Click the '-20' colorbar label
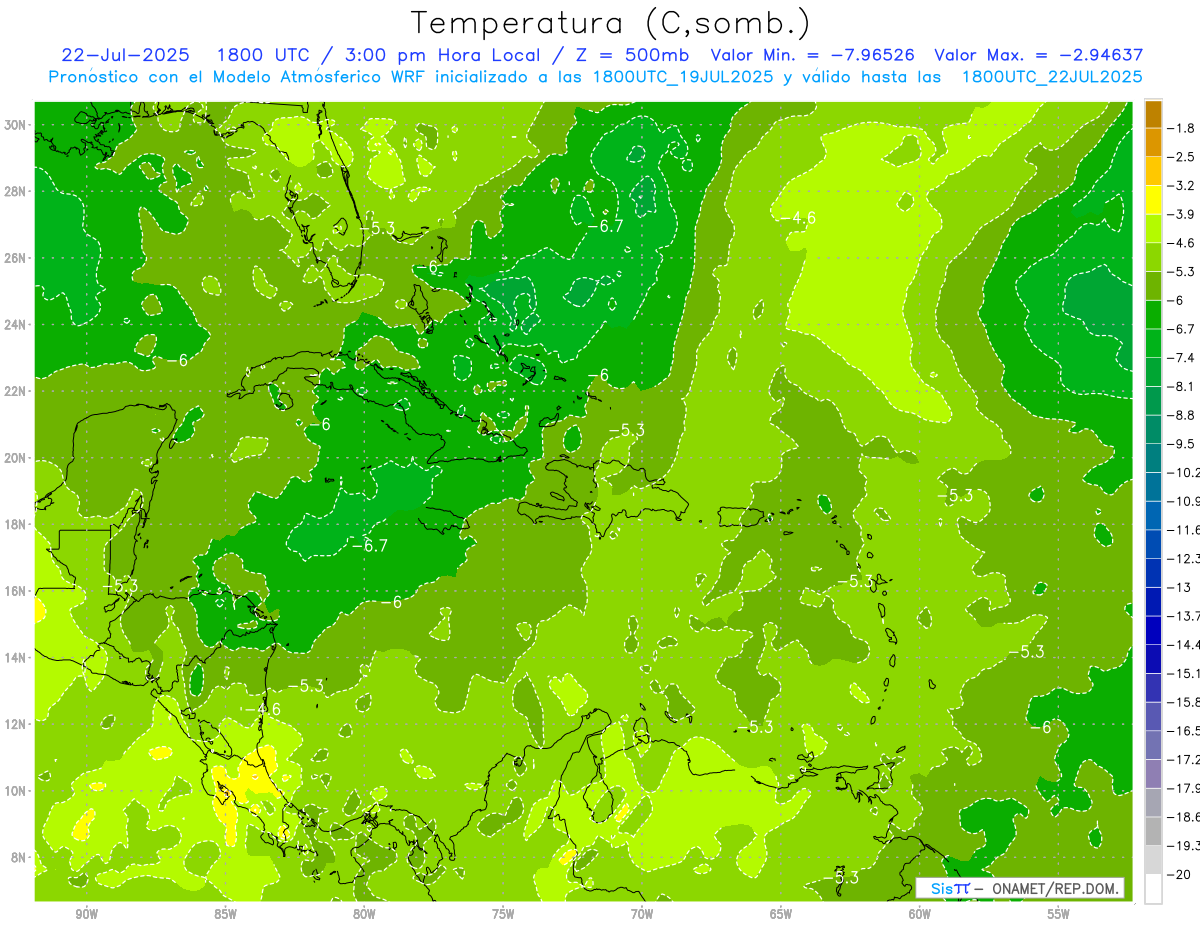The image size is (1200, 927). pyautogui.click(x=1180, y=874)
